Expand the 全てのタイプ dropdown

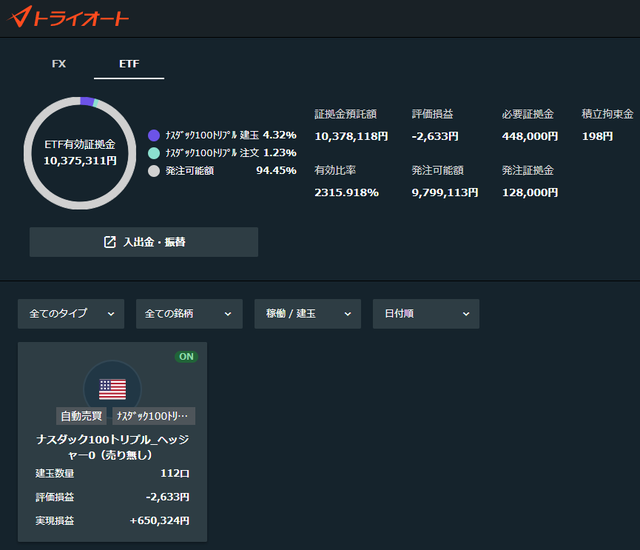click(x=71, y=314)
